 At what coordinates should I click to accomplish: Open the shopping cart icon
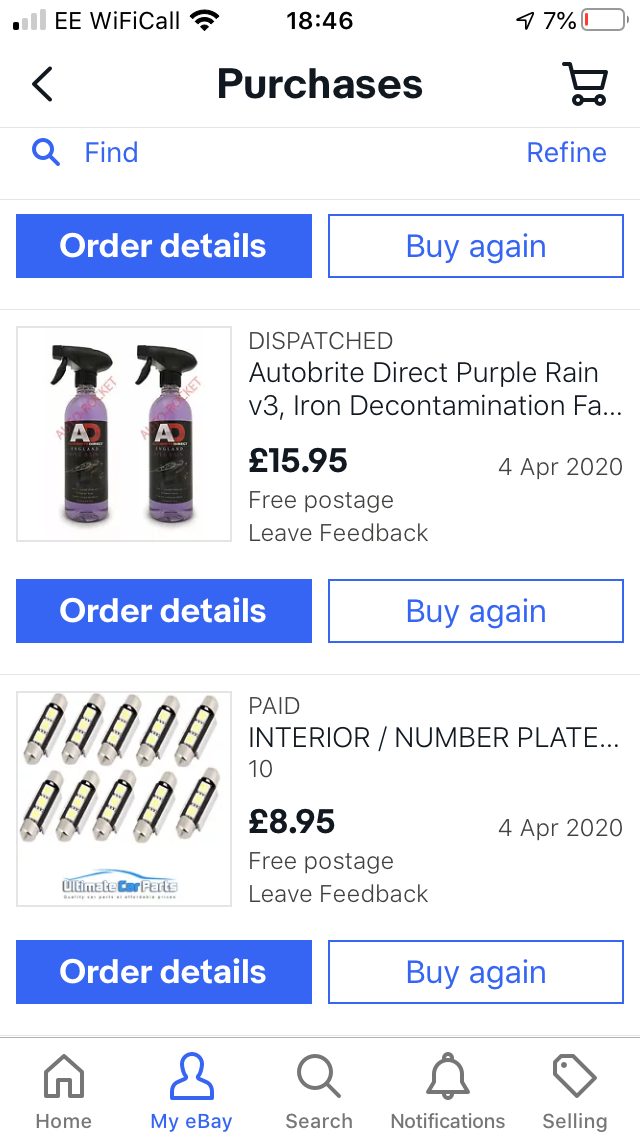(x=584, y=84)
